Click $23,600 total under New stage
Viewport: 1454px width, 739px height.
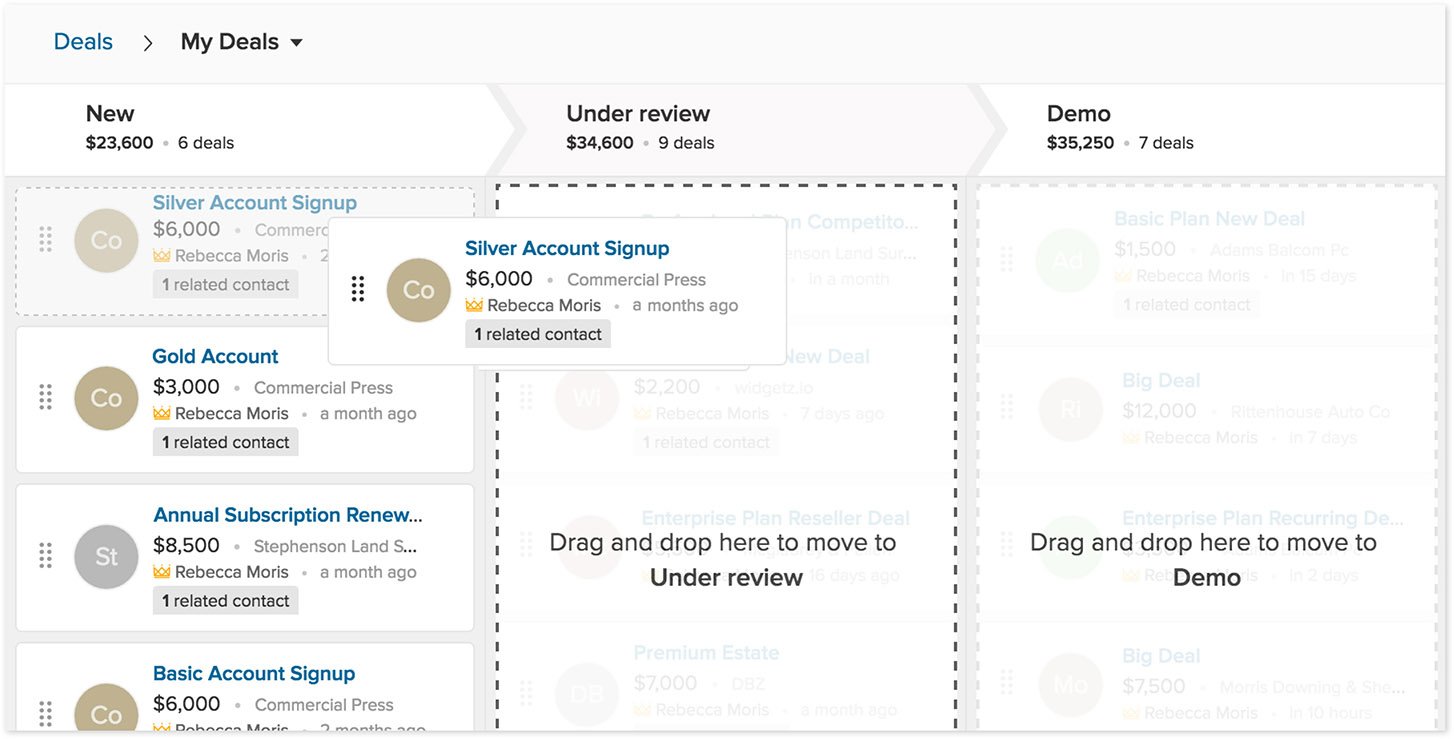tap(119, 143)
